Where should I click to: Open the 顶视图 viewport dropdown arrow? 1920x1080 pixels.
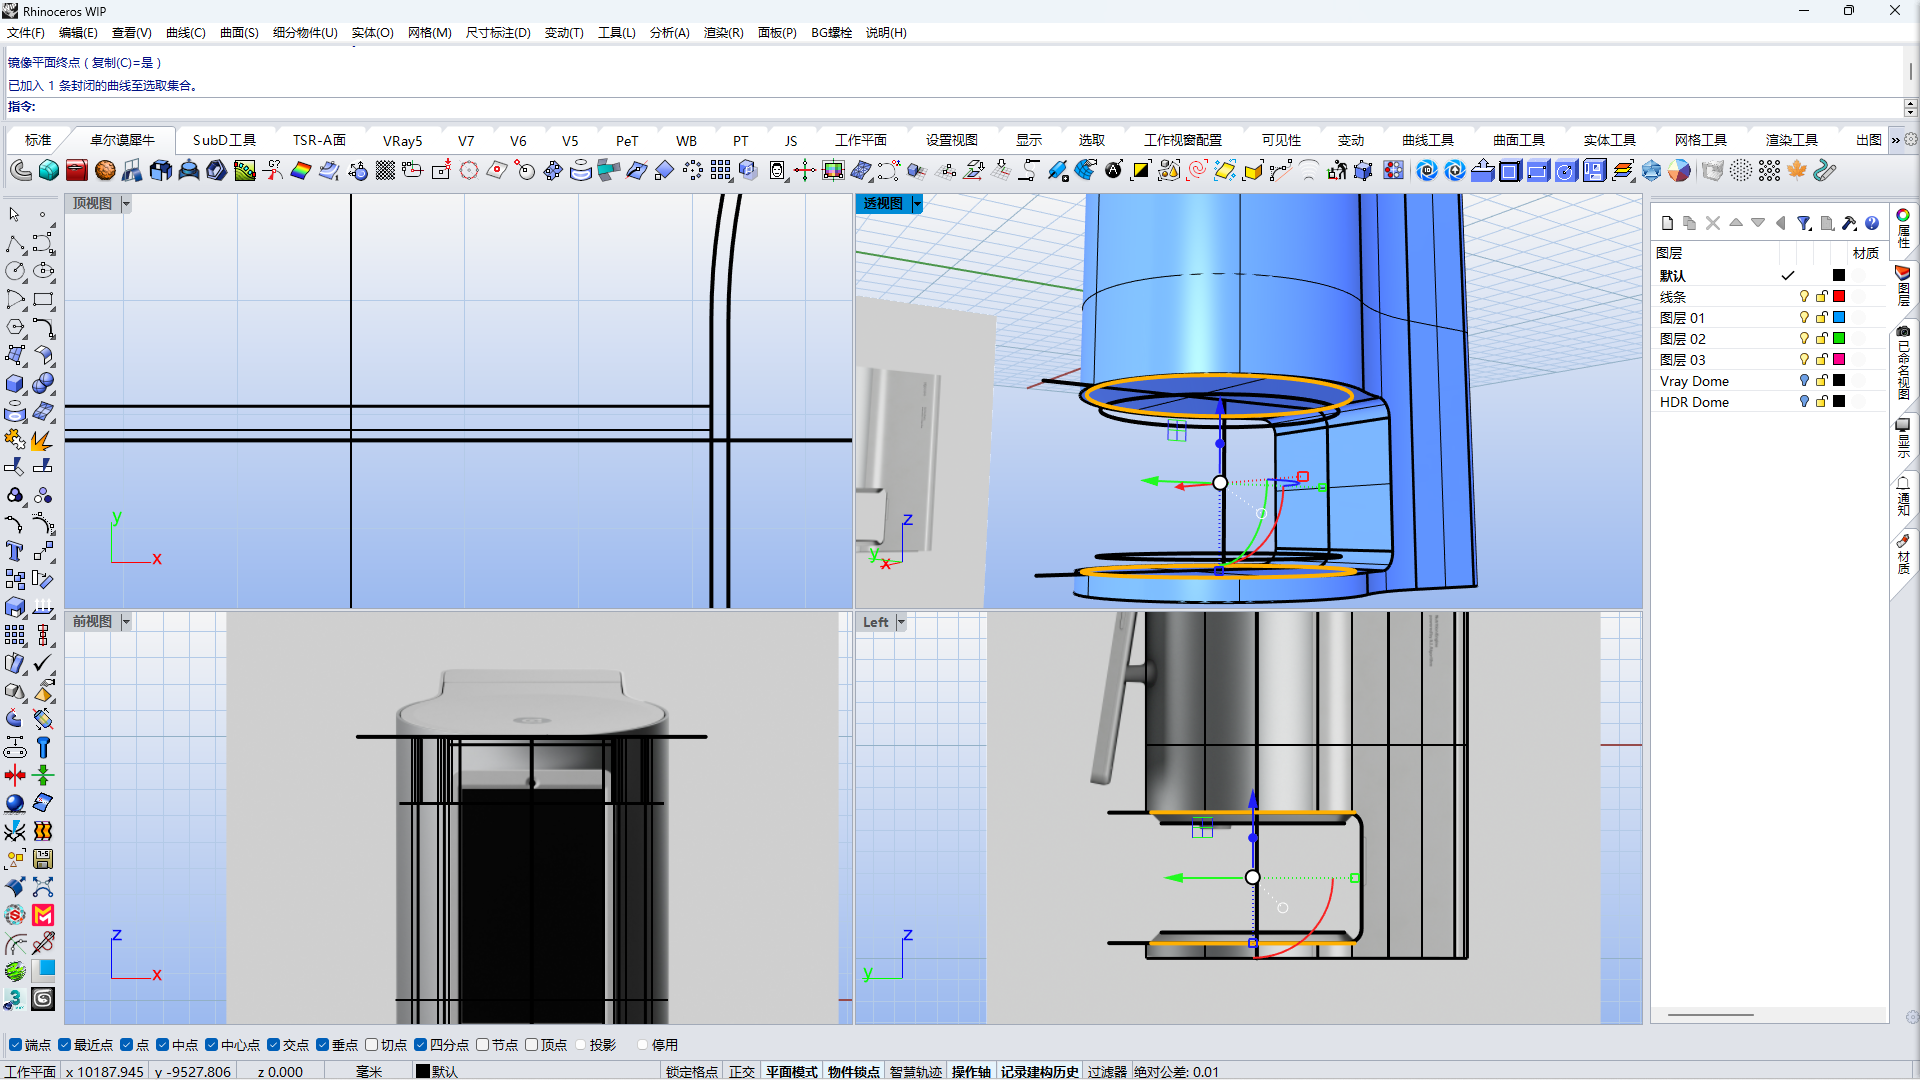tap(126, 203)
